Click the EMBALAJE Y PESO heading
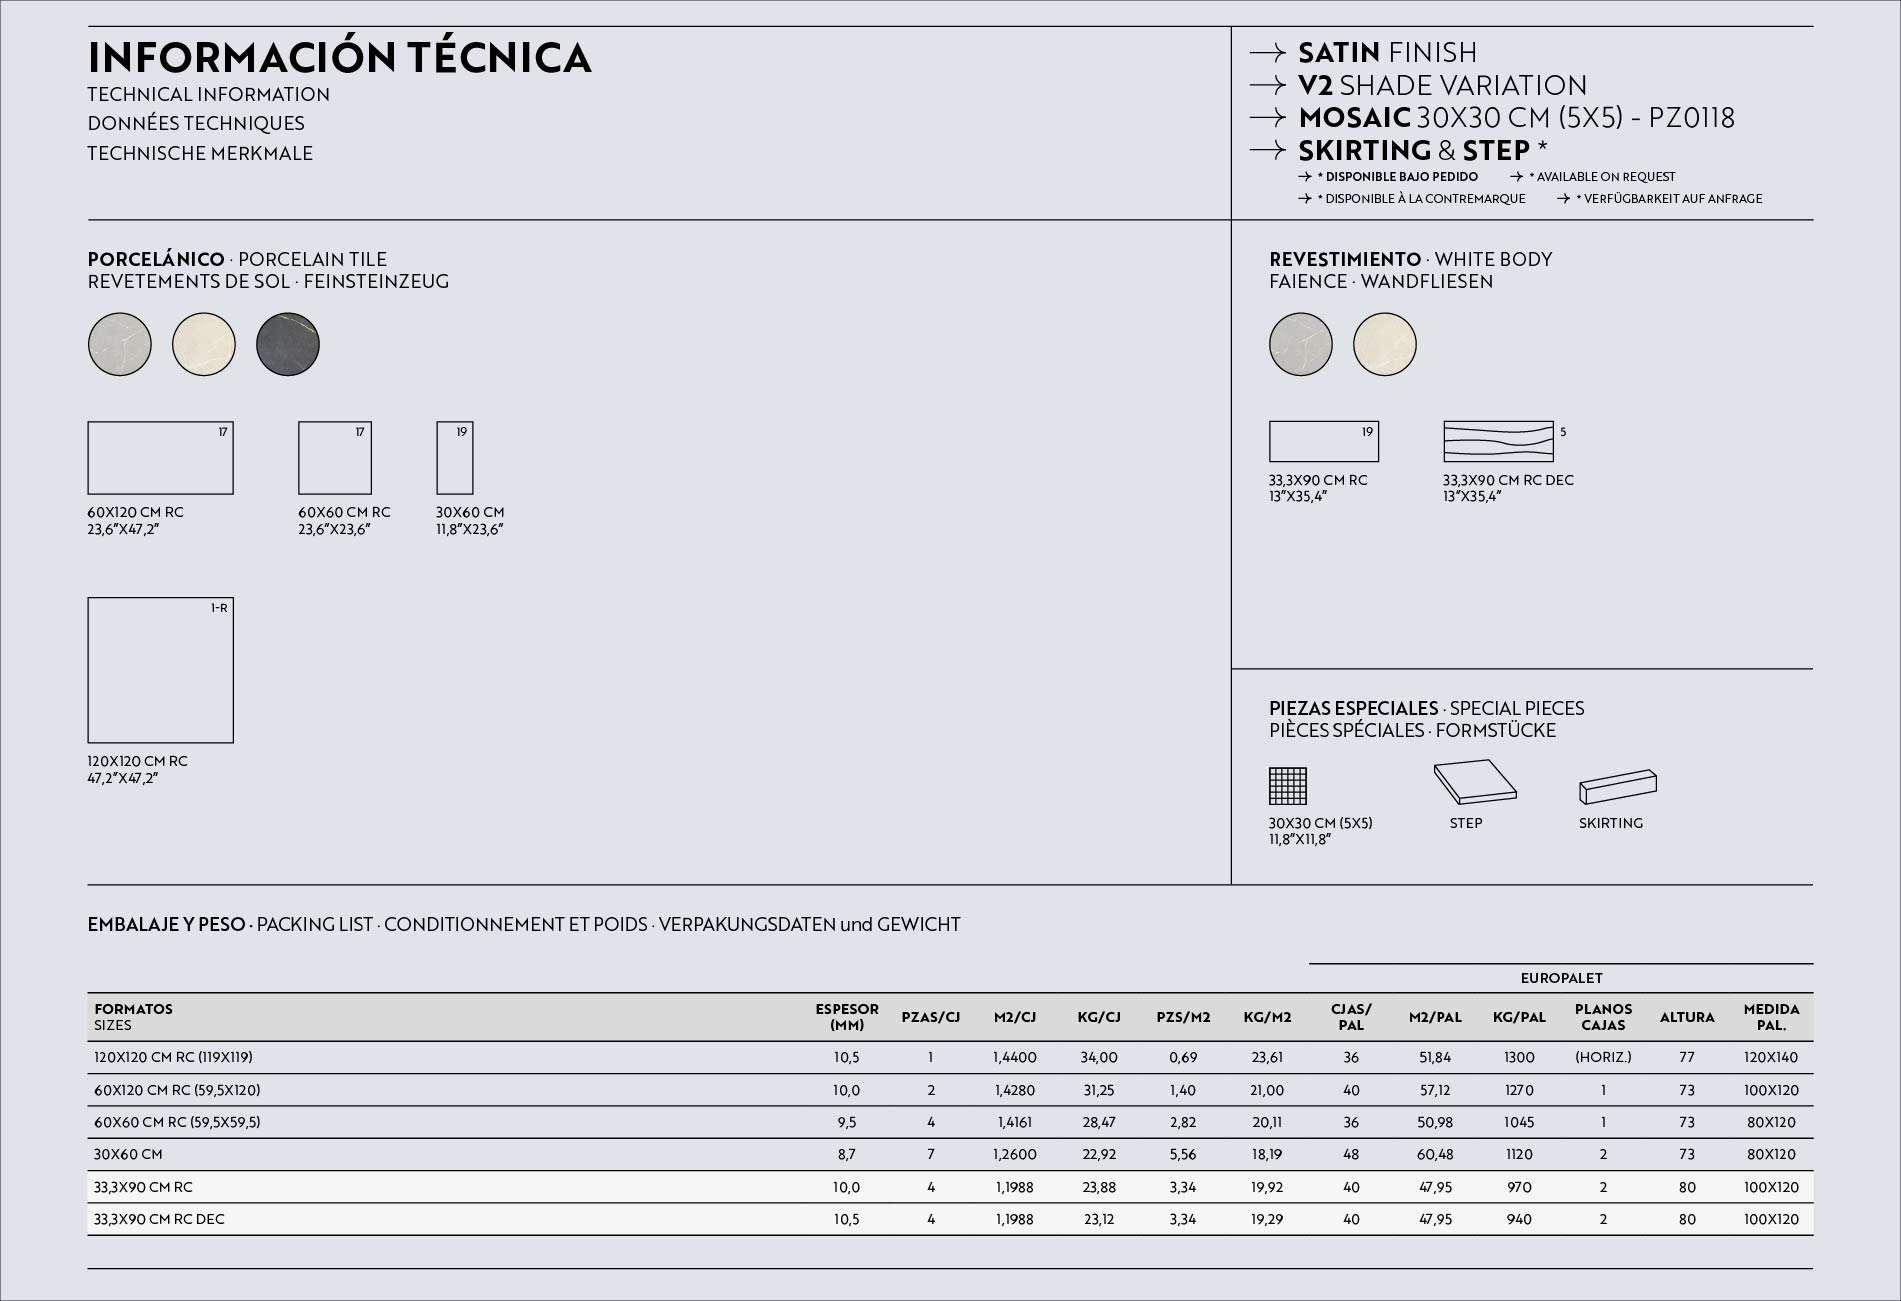Image resolution: width=1901 pixels, height=1301 pixels. tap(166, 925)
